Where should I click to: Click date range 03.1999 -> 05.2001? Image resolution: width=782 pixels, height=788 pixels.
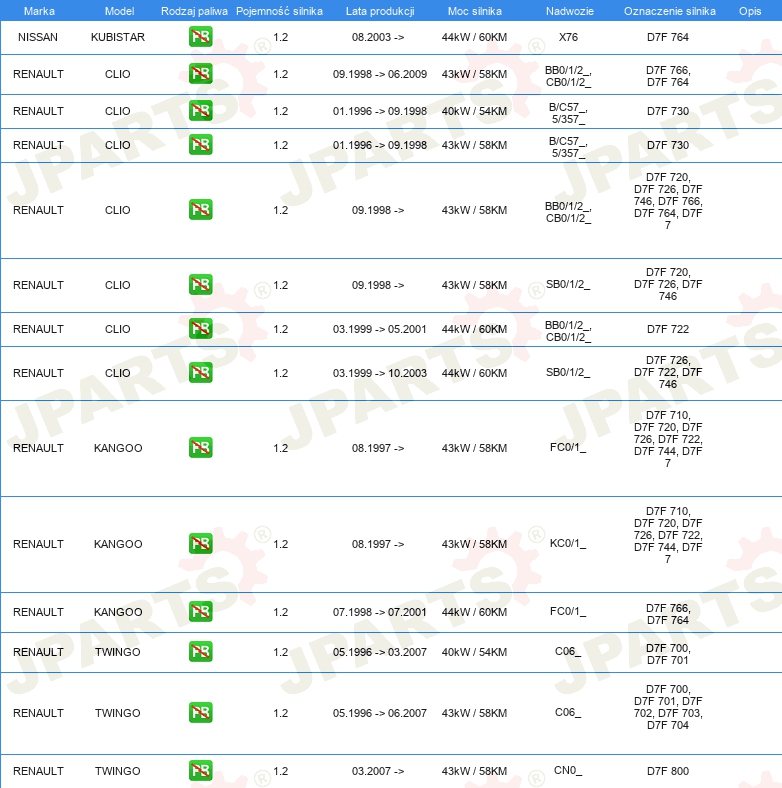[379, 329]
